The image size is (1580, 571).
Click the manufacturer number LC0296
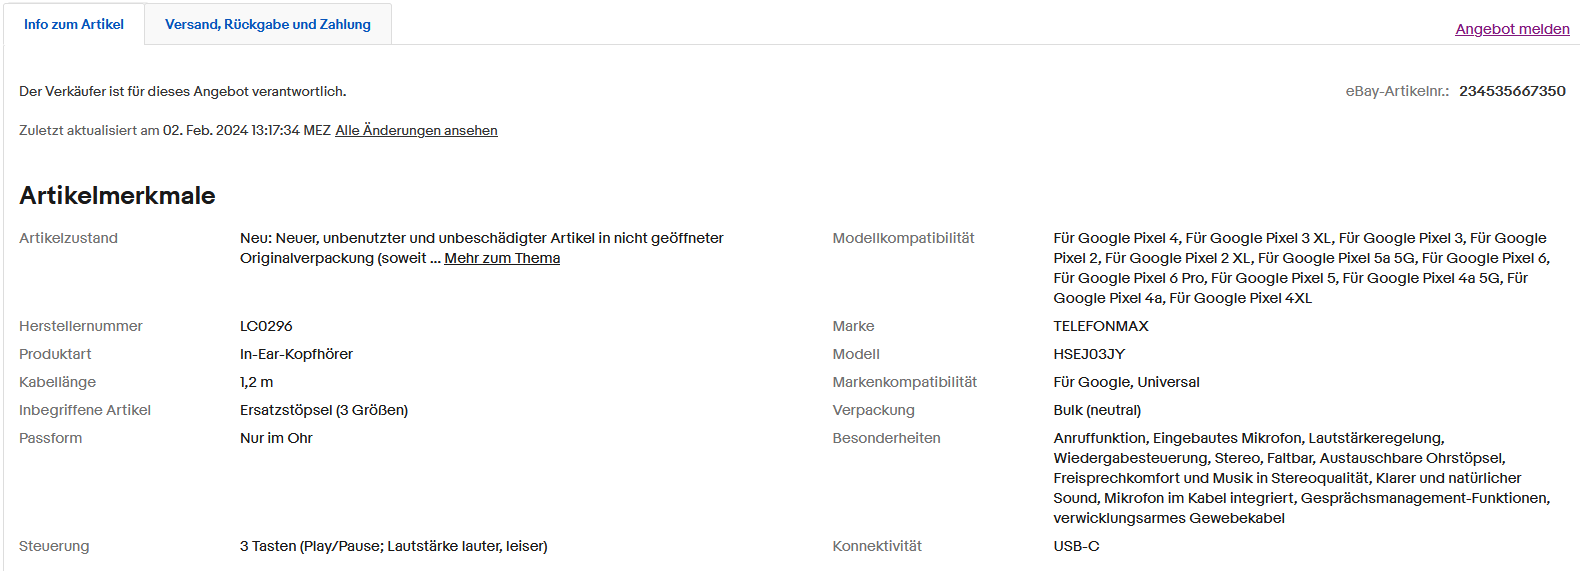266,326
